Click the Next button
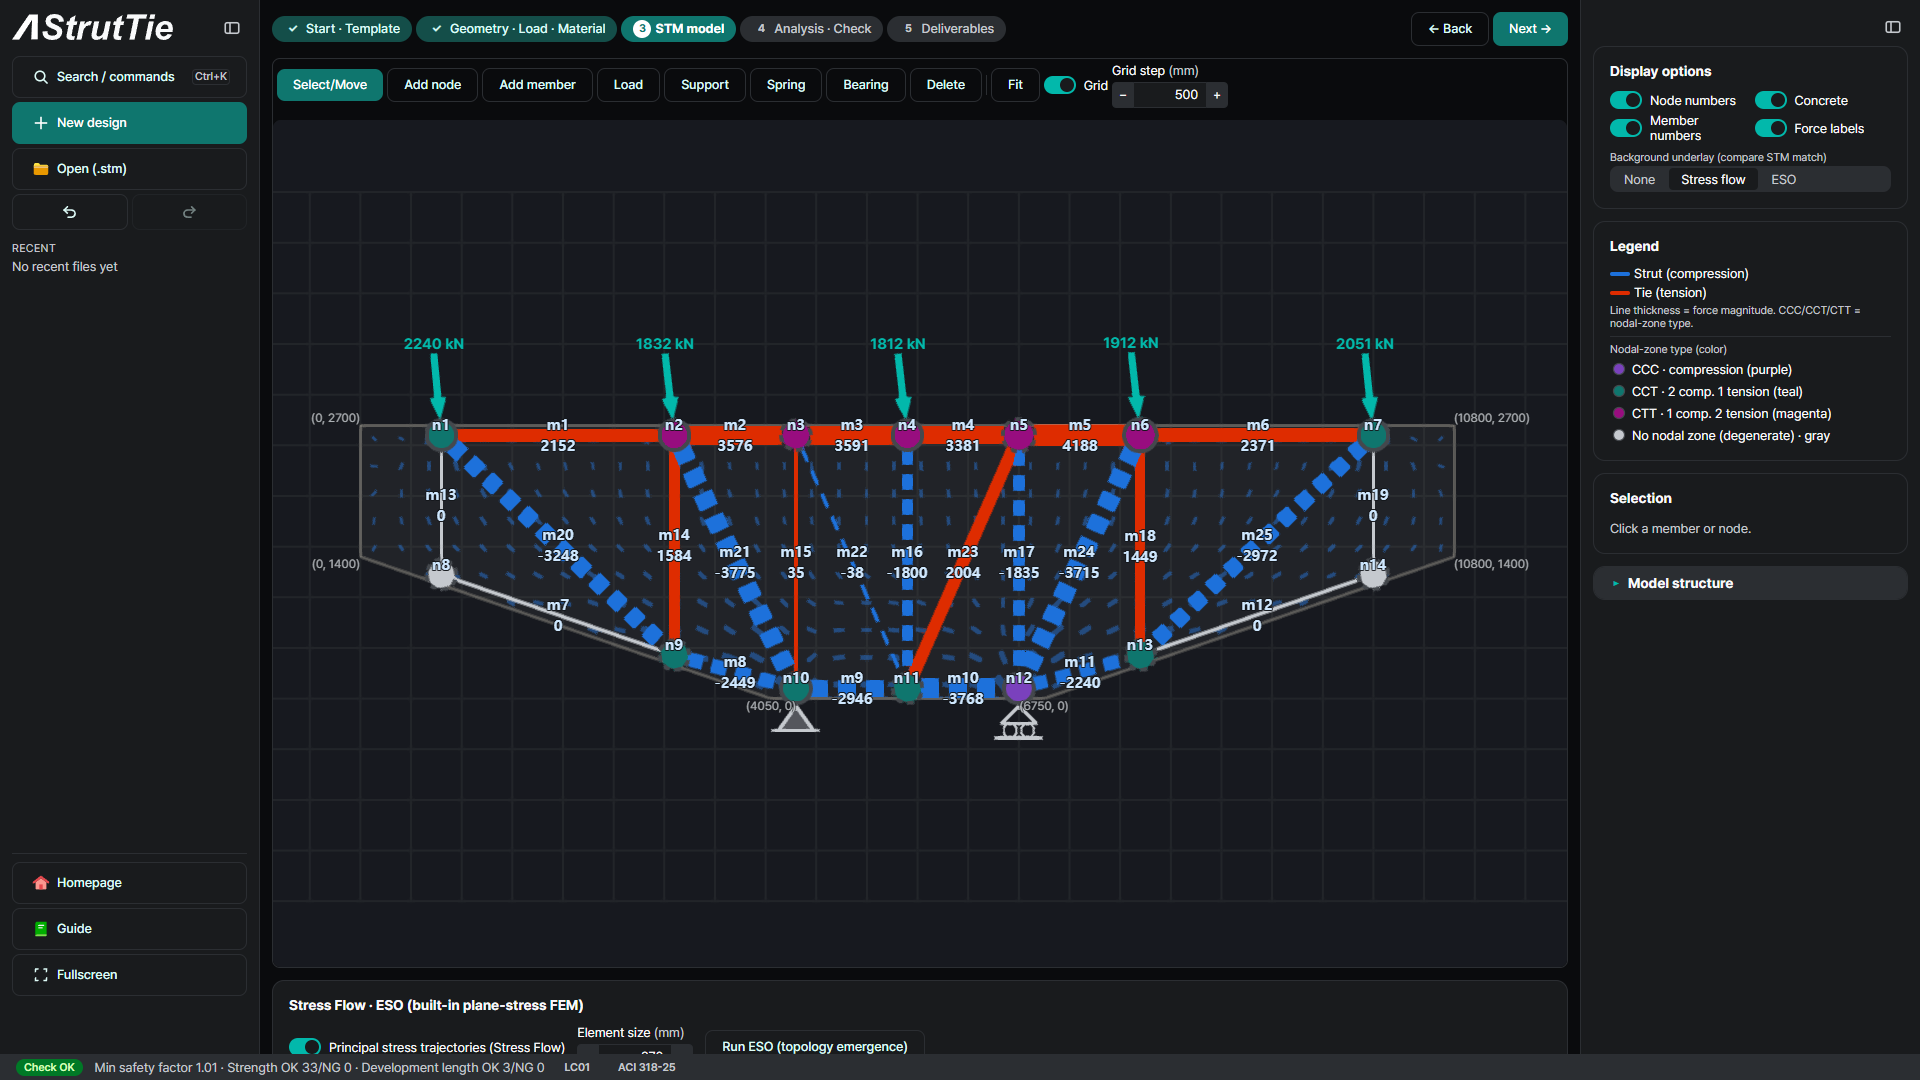Image resolution: width=1920 pixels, height=1080 pixels. 1530,29
